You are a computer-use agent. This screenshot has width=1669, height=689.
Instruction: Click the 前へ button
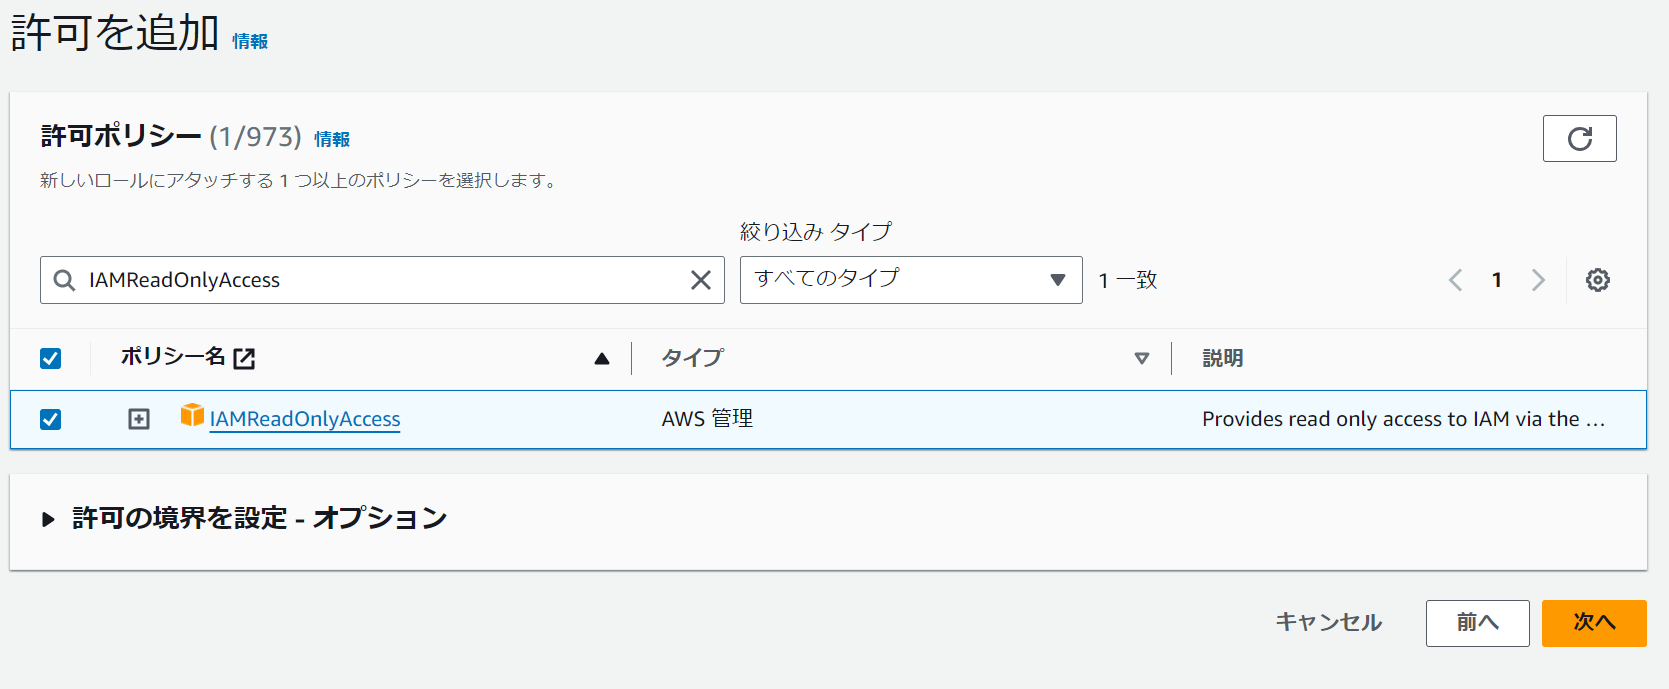[1477, 623]
